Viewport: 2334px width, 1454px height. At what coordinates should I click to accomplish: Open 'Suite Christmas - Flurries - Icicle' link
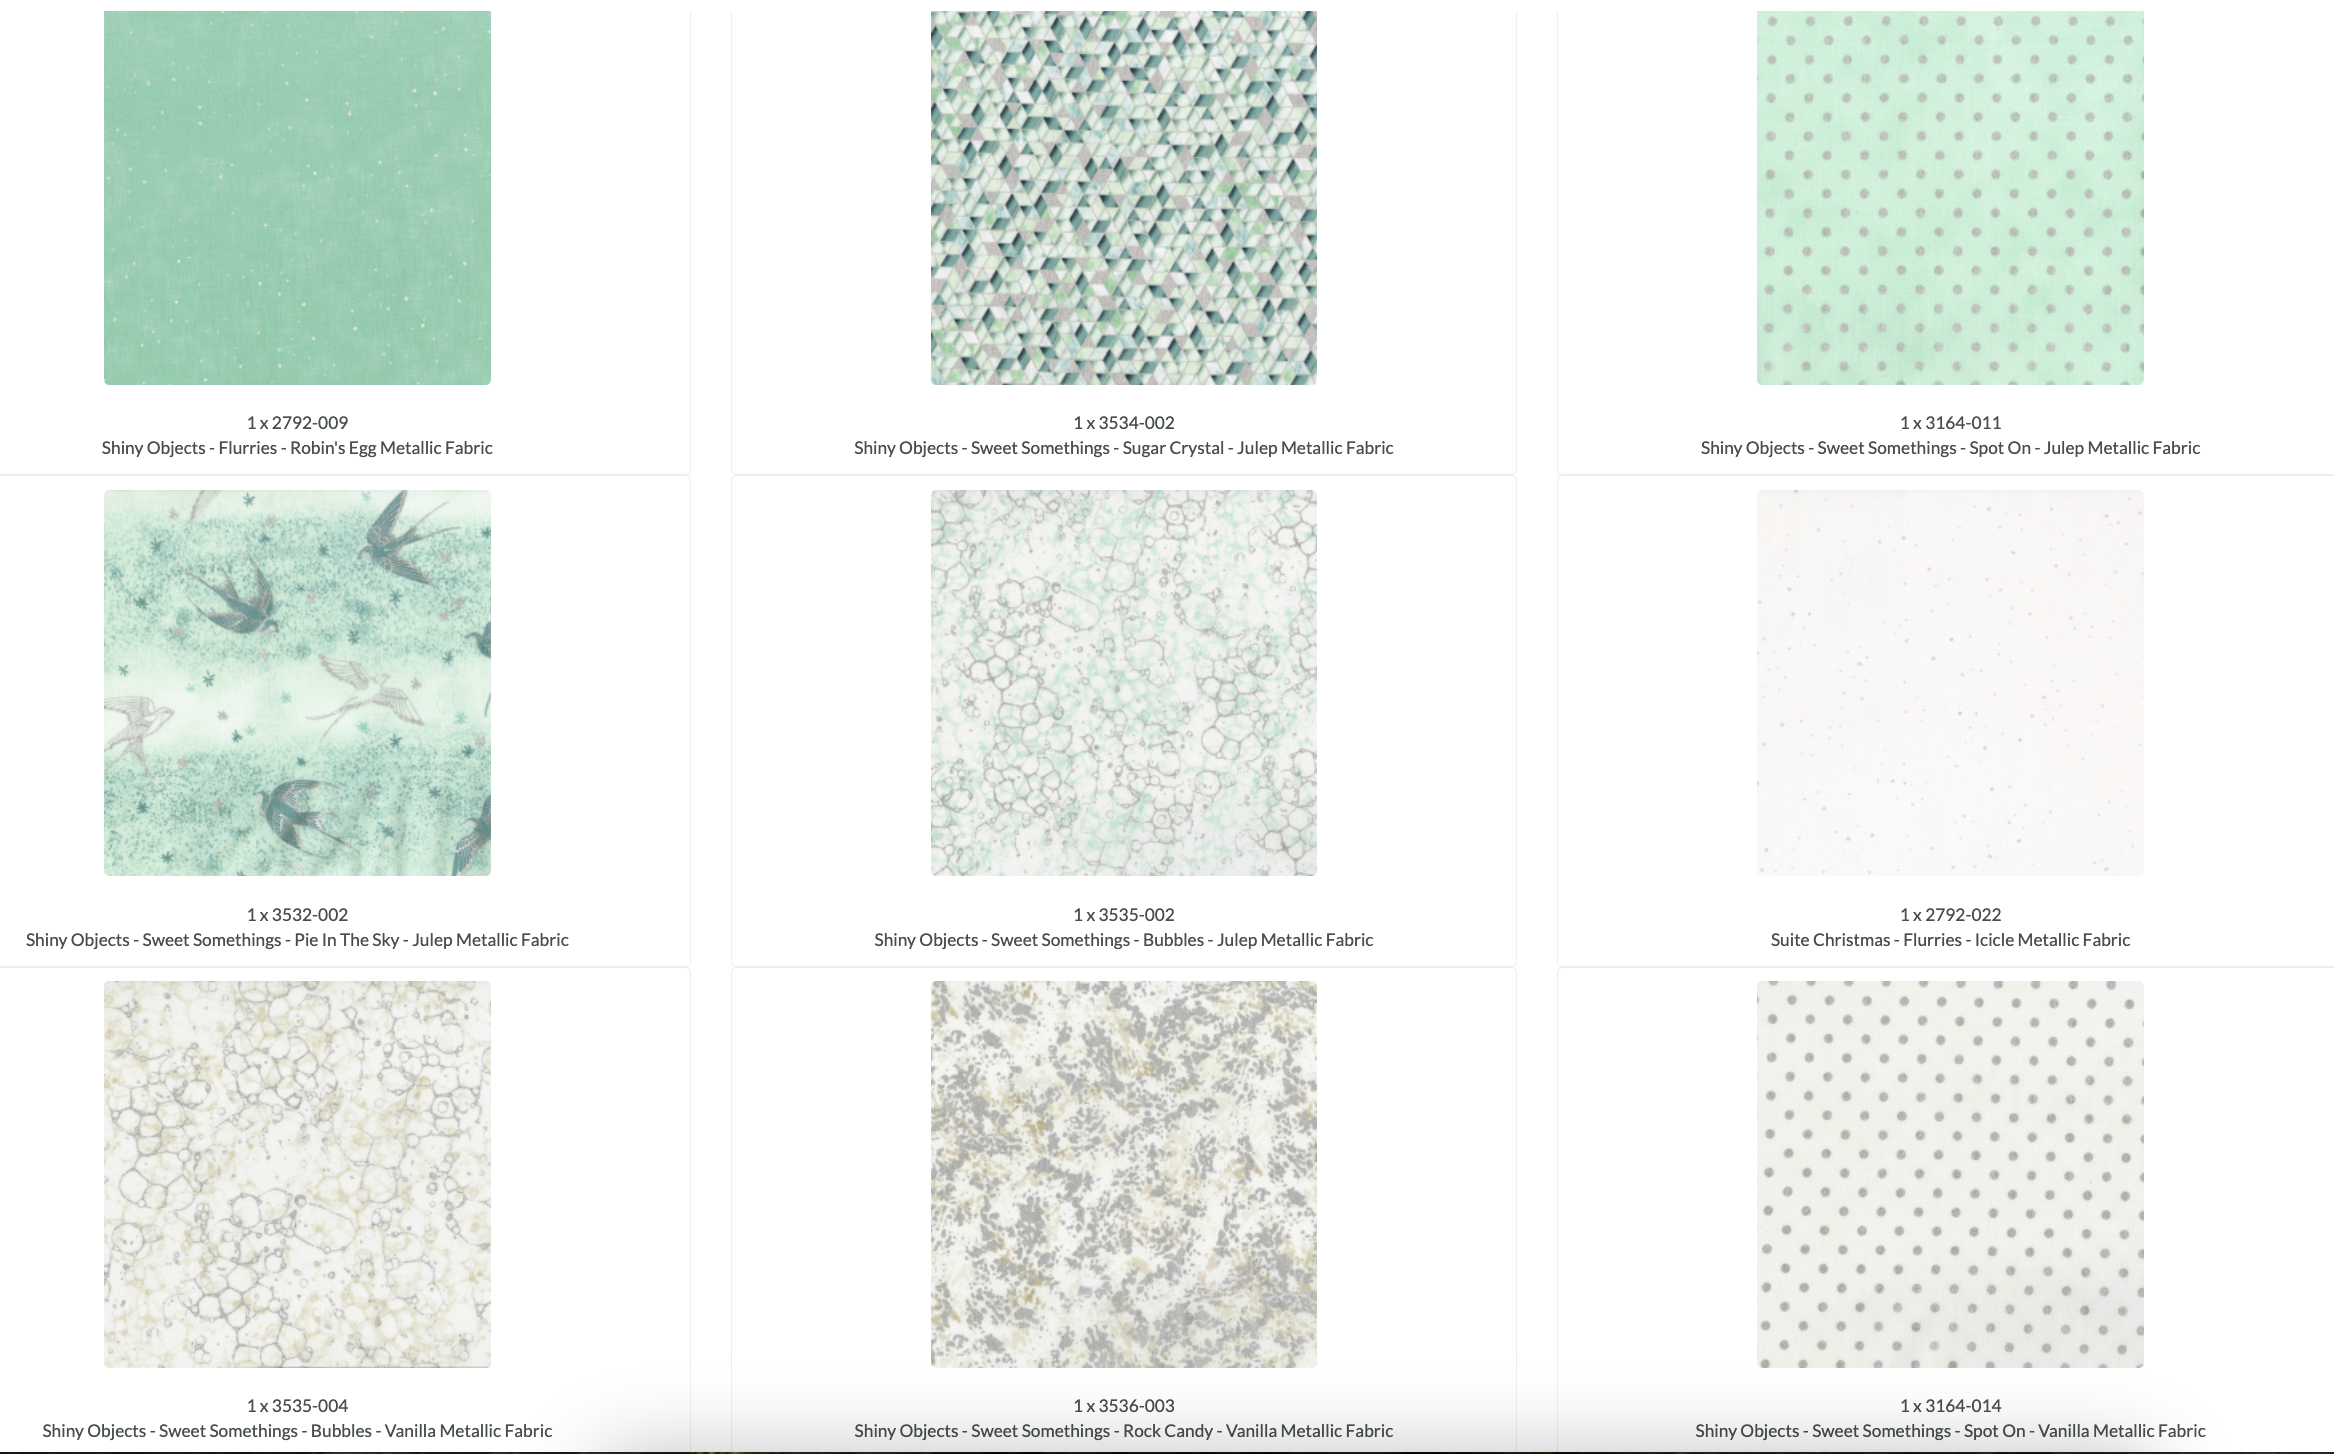click(x=1949, y=940)
